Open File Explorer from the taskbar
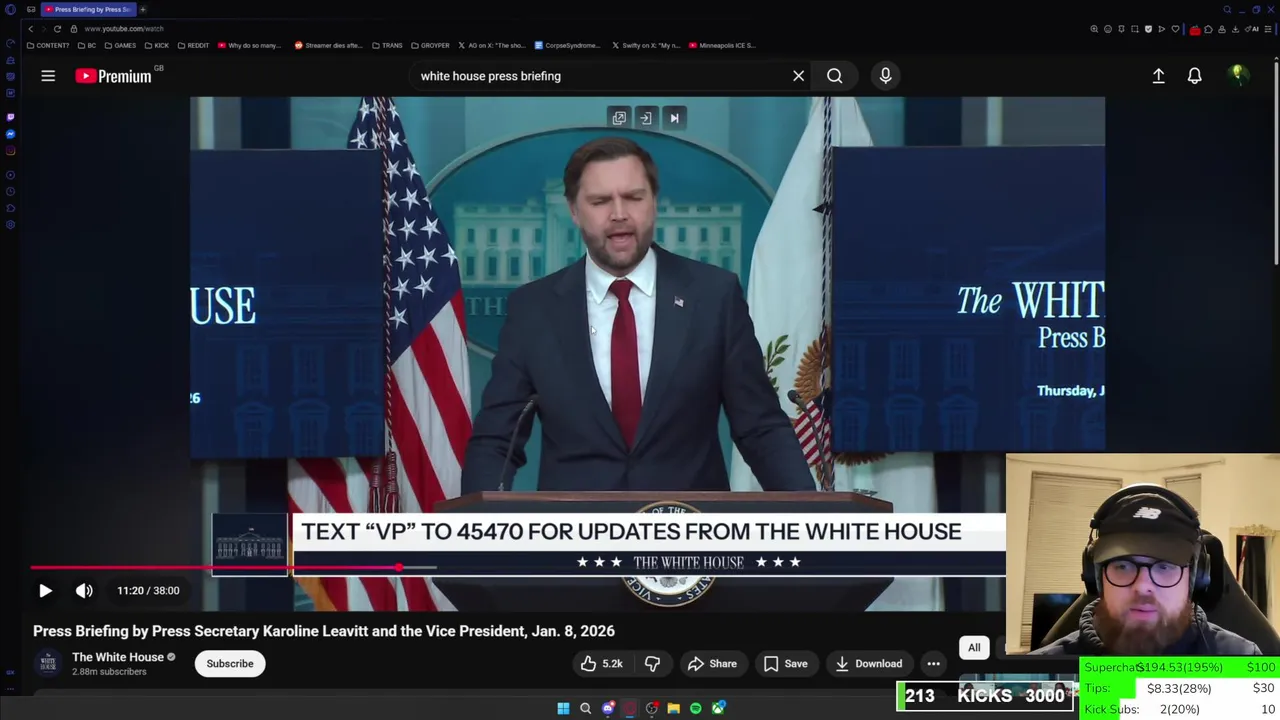The image size is (1280, 720). click(x=674, y=709)
